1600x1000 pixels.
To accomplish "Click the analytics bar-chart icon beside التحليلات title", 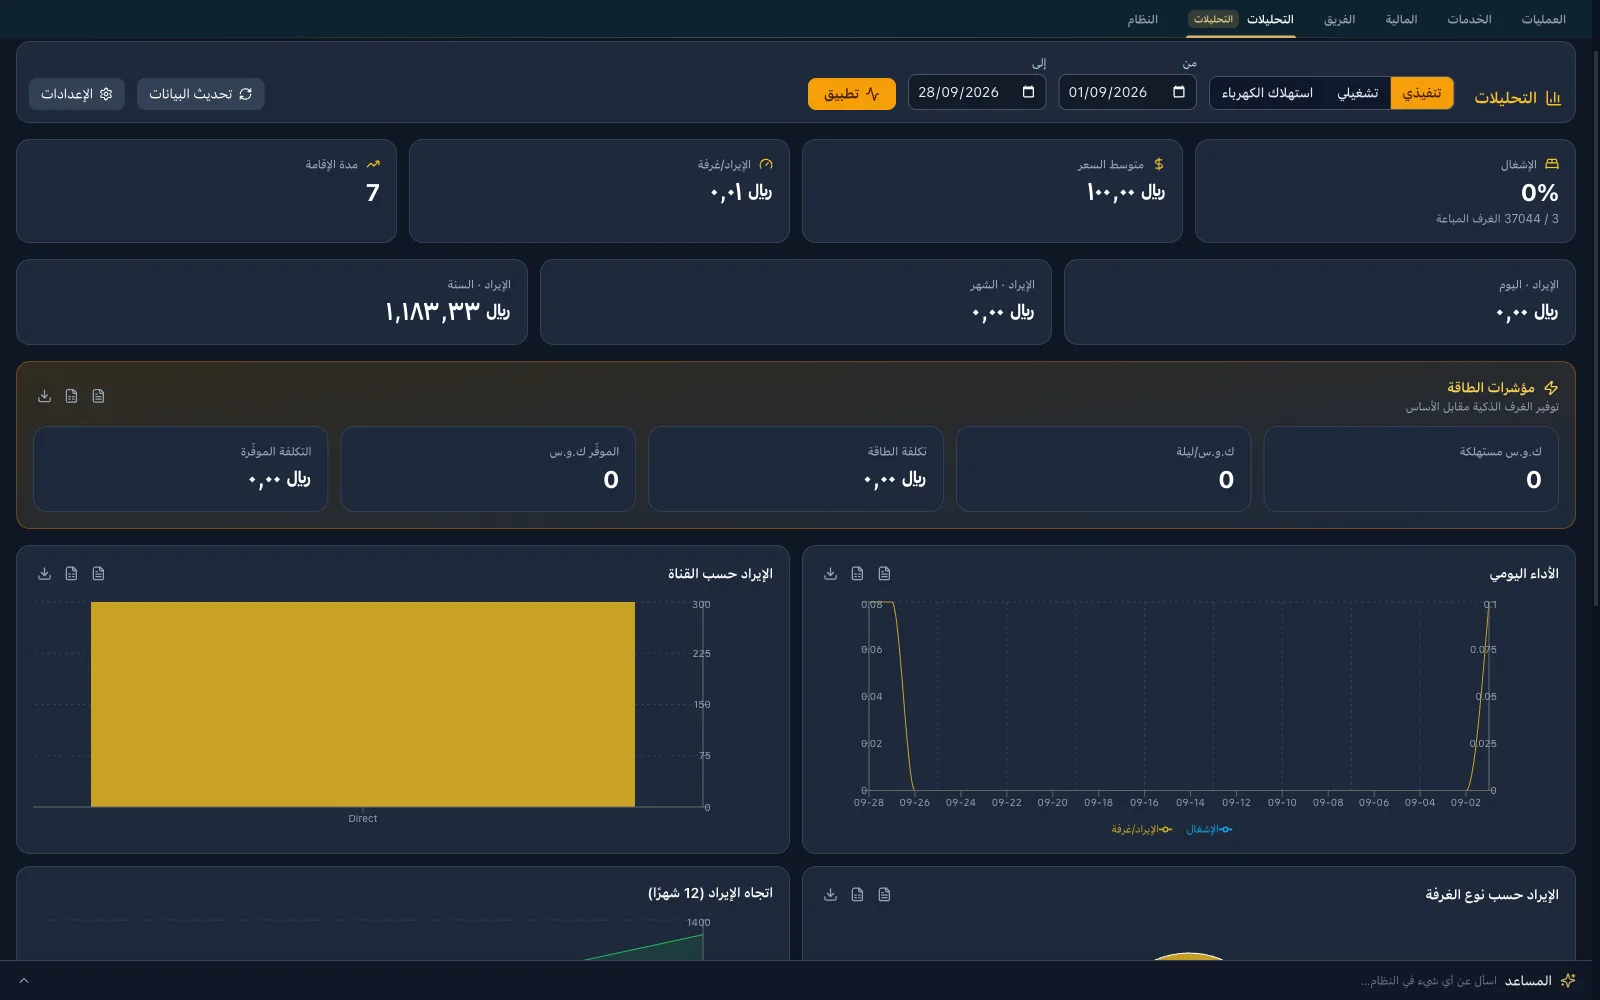I will pyautogui.click(x=1553, y=98).
